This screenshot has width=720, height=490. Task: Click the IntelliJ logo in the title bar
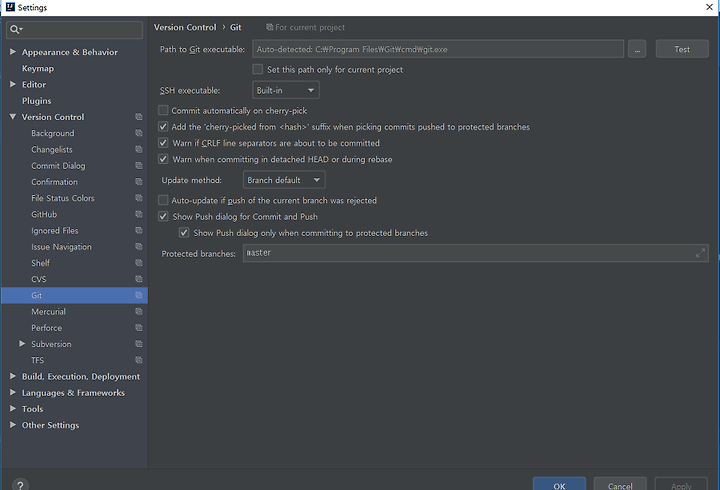click(10, 7)
